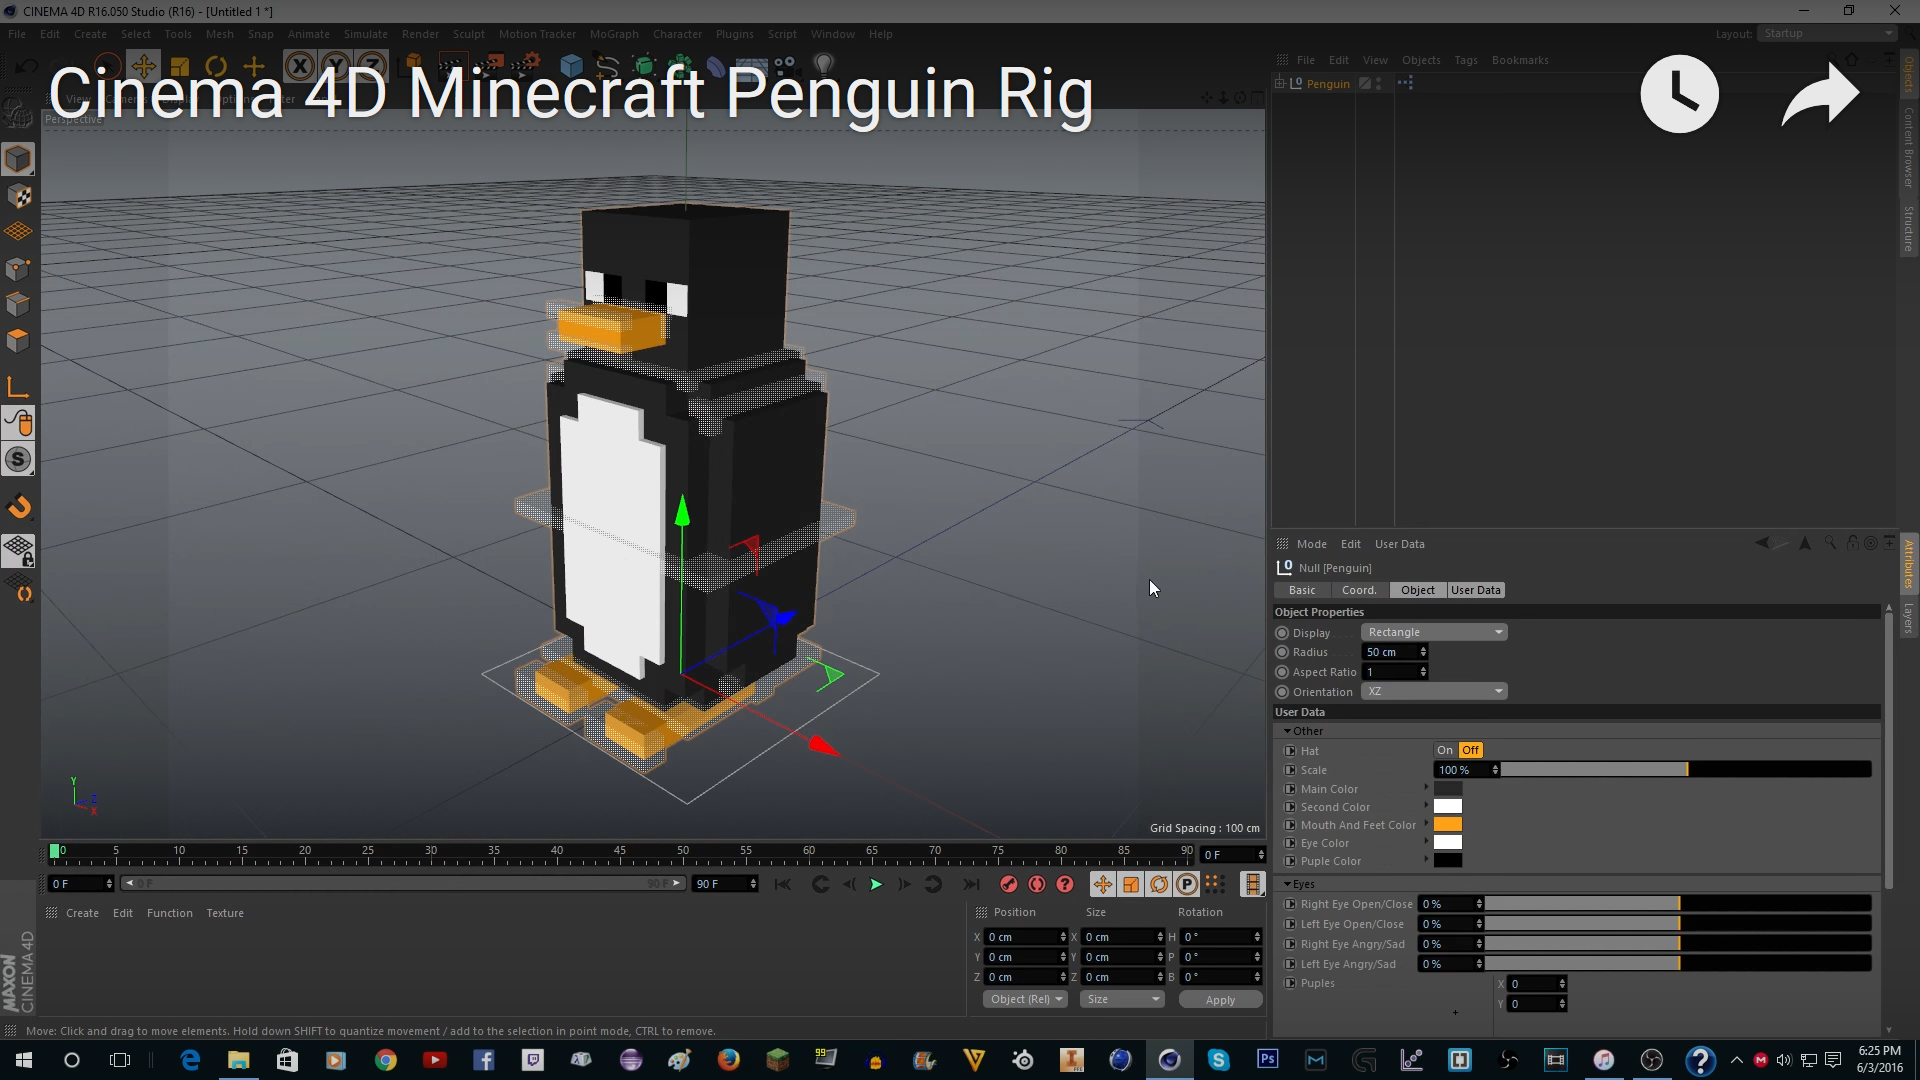
Task: Open the Orientation XZ dropdown
Action: [x=1434, y=691]
